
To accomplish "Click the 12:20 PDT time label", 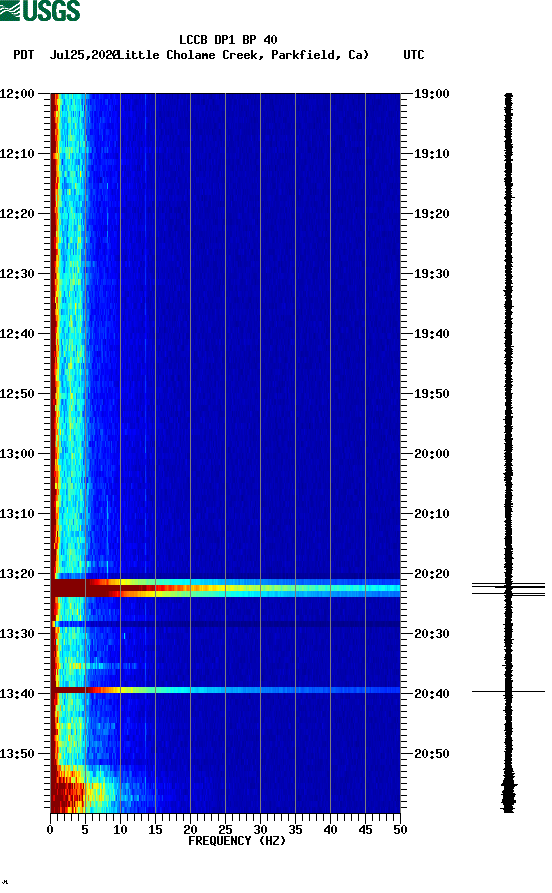I will click(x=18, y=214).
